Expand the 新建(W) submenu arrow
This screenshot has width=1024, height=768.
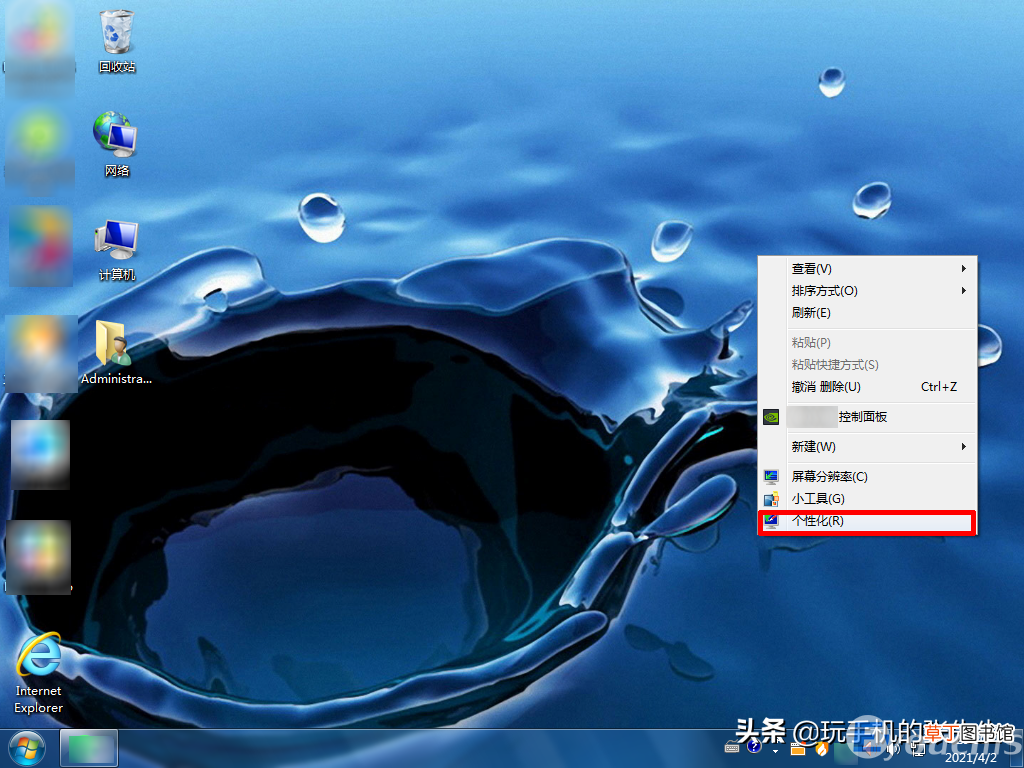963,447
